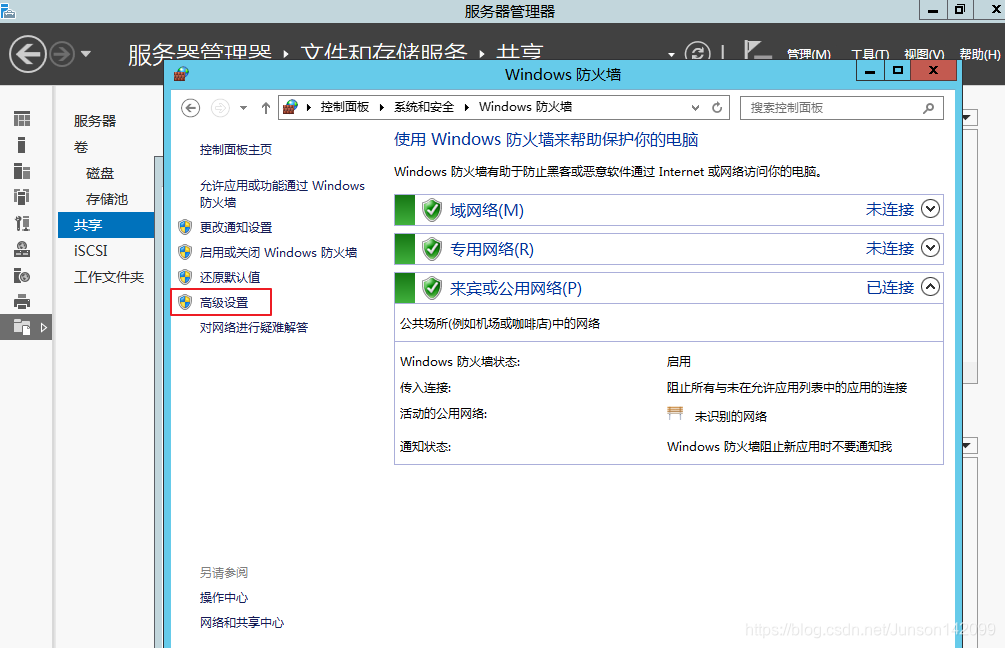Click Server Manager forward arrow button
Image resolution: width=1005 pixels, height=648 pixels.
[62, 54]
